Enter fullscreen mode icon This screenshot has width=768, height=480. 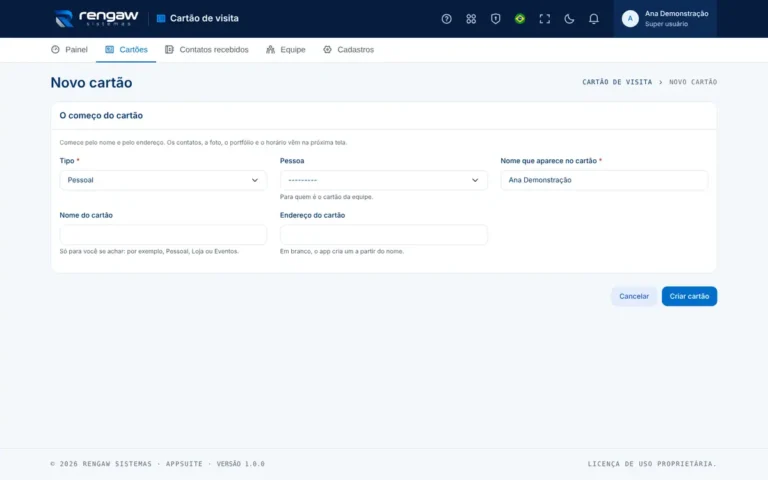pyautogui.click(x=544, y=19)
